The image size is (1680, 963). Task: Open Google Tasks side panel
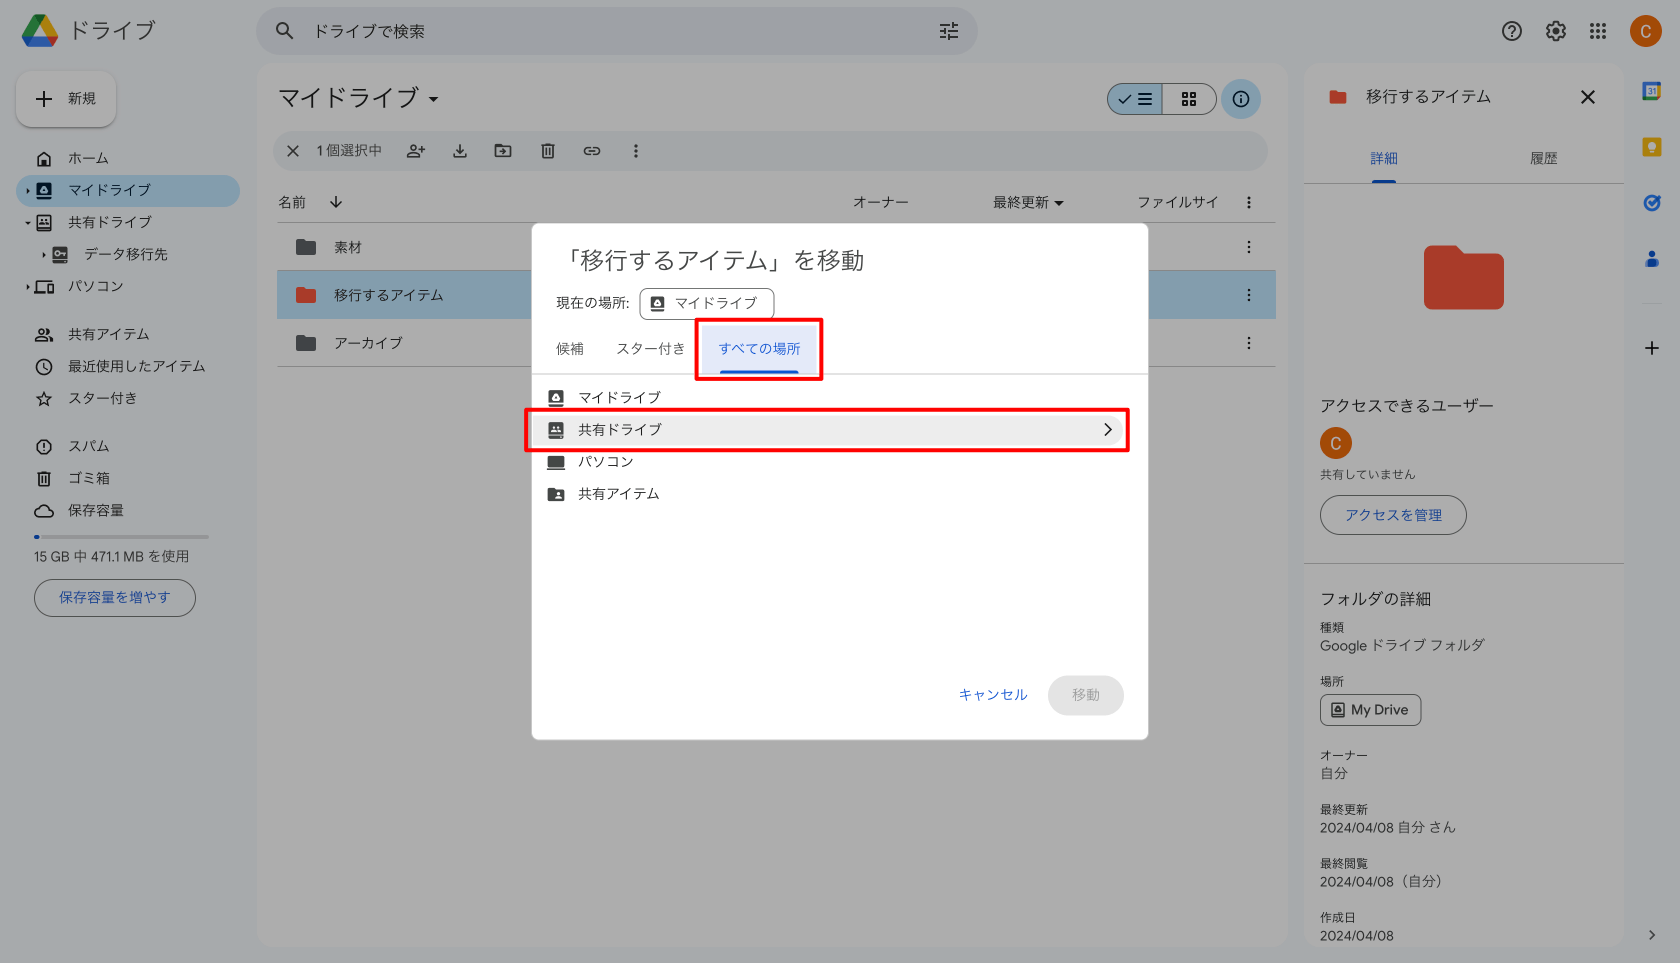tap(1652, 203)
